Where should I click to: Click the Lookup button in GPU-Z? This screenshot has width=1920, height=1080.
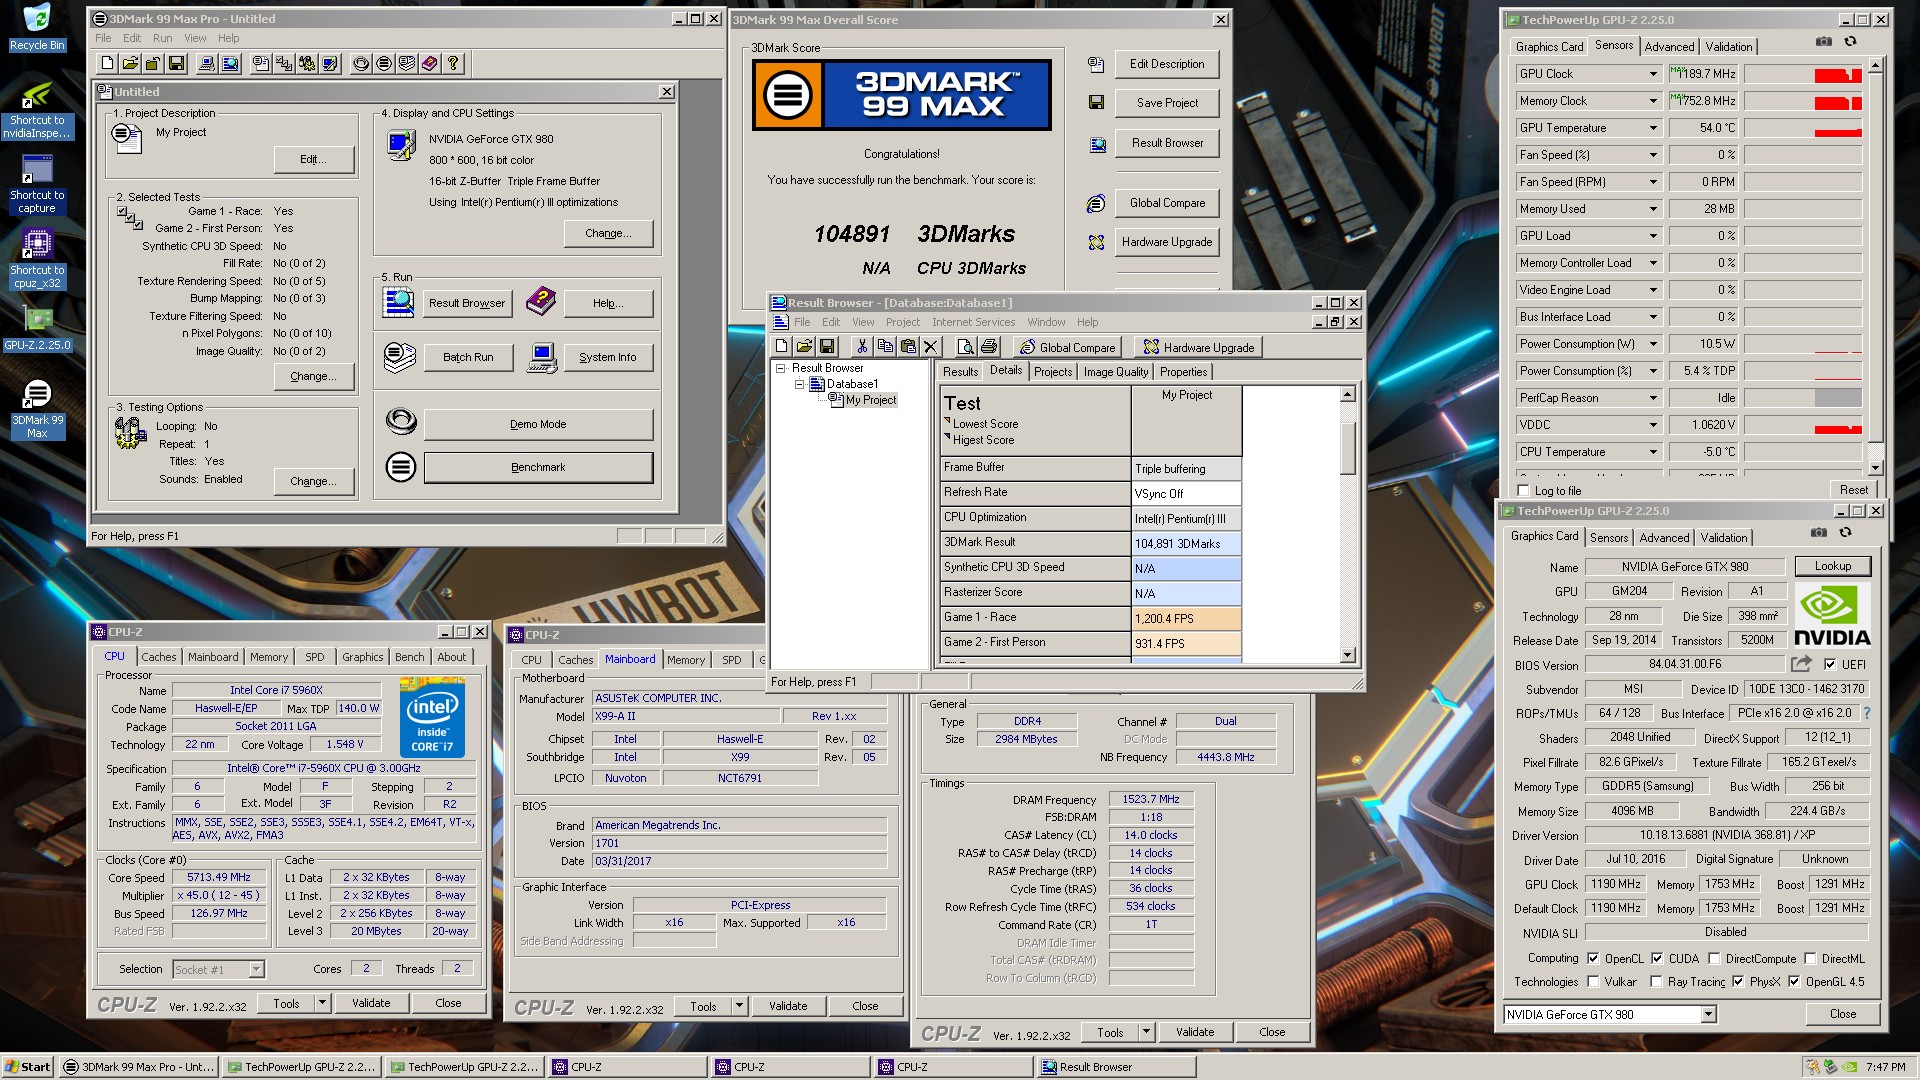1832,566
